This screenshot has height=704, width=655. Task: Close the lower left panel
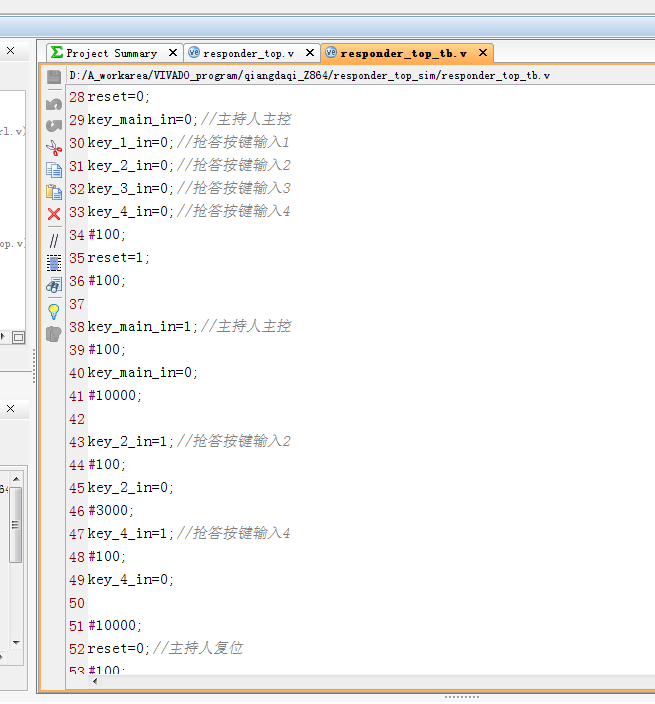[x=11, y=409]
